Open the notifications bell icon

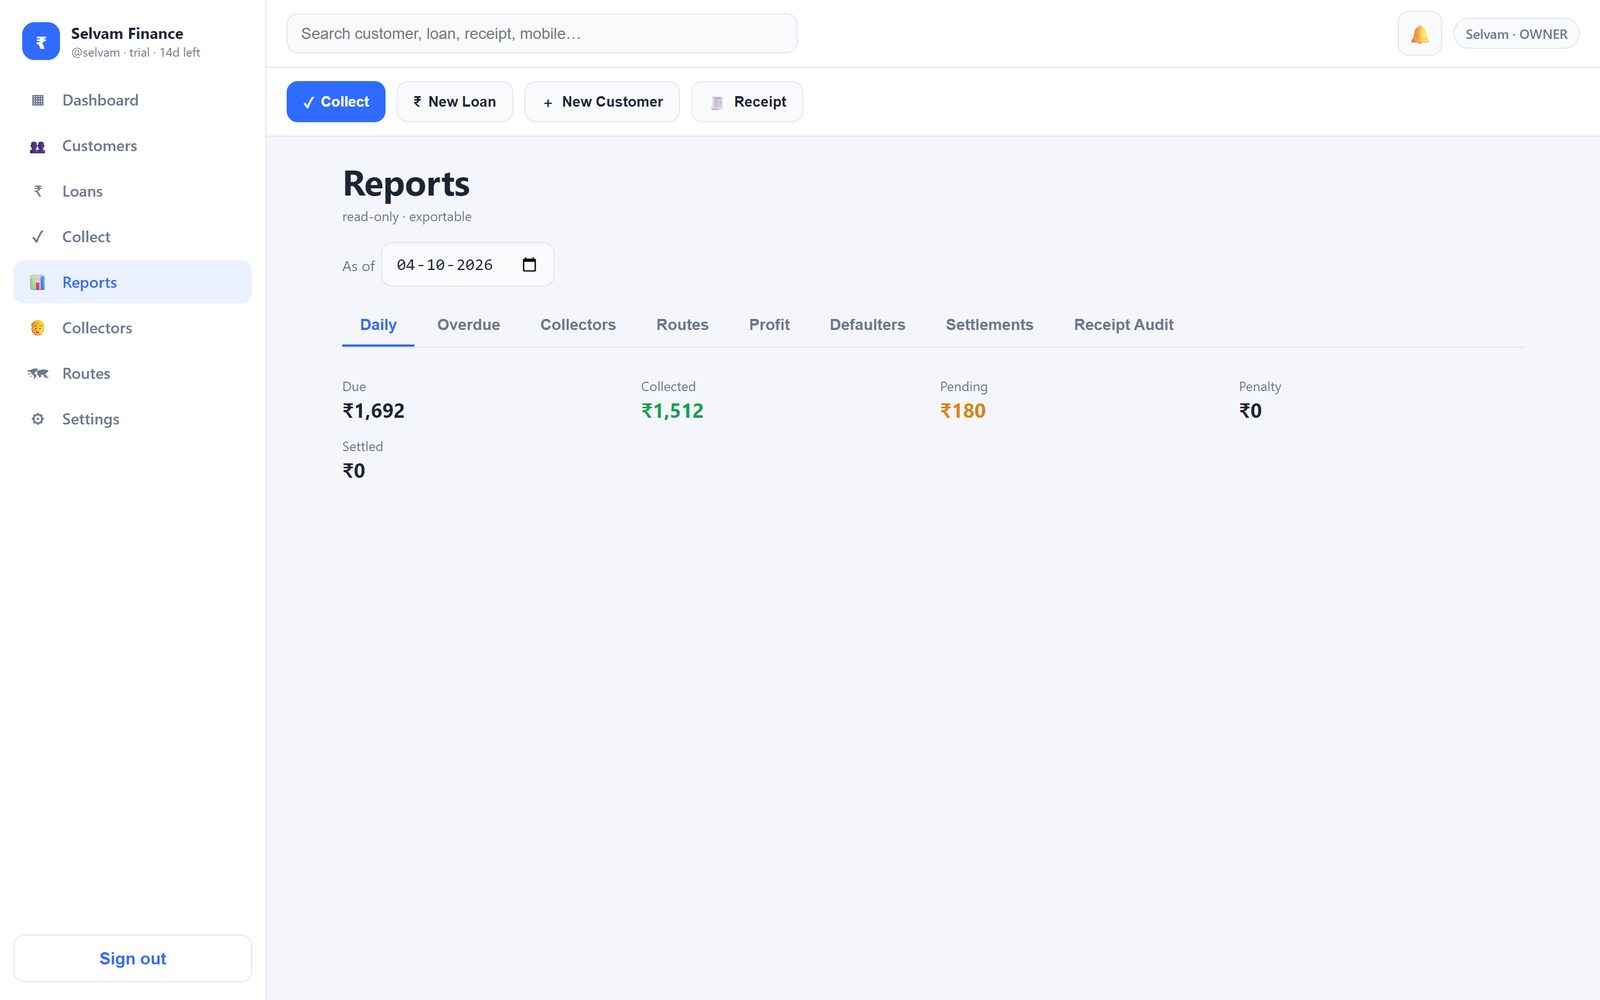pos(1419,34)
